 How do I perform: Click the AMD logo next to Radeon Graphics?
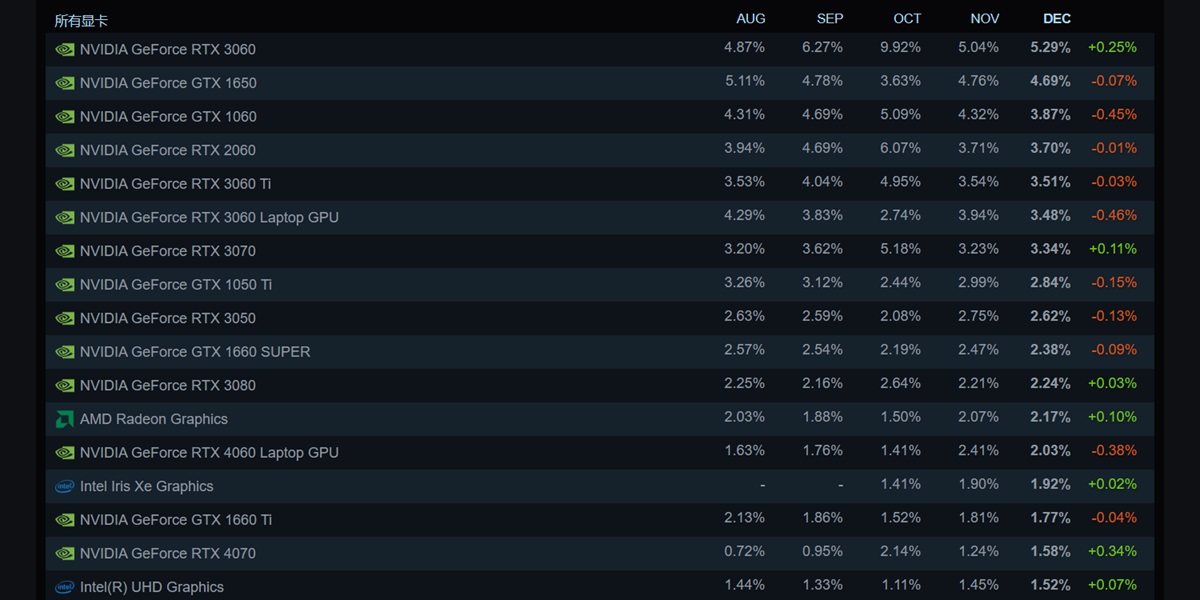(65, 420)
